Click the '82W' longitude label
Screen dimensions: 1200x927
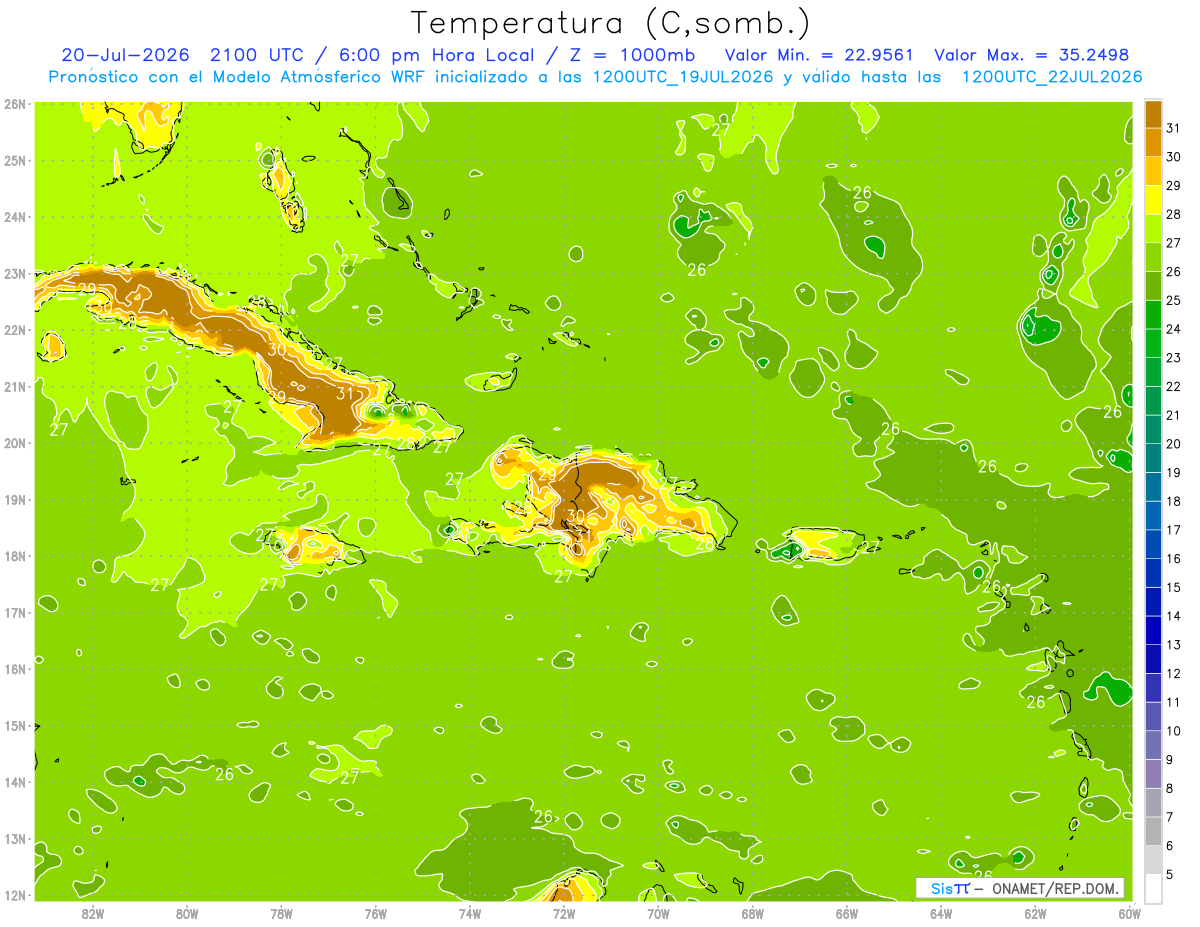click(x=93, y=913)
